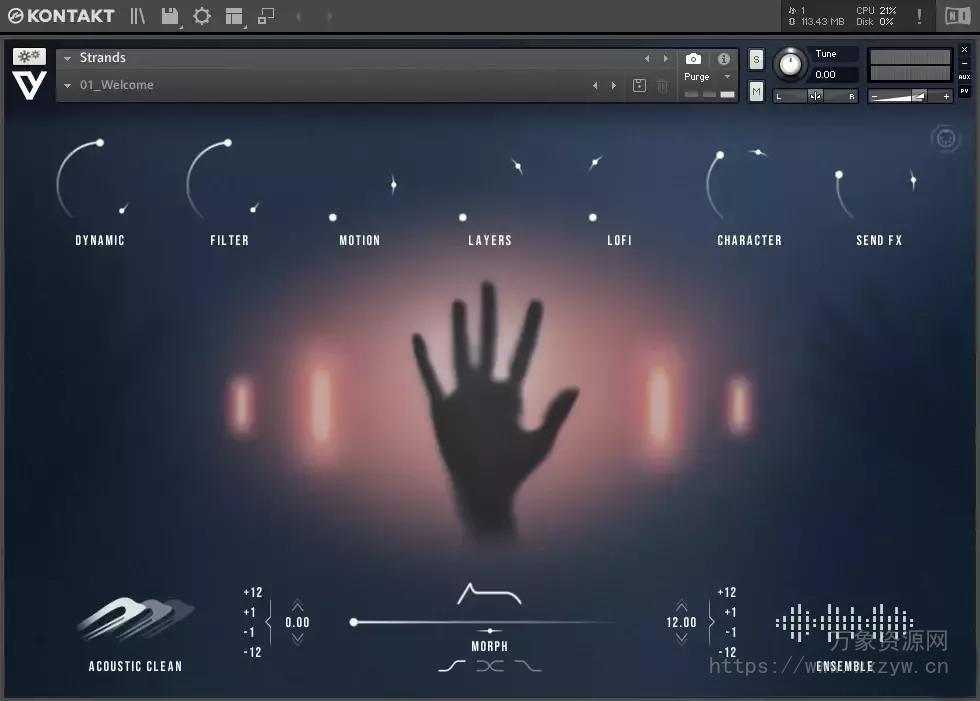Open the instrument info icon
Viewport: 980px width, 701px height.
724,58
